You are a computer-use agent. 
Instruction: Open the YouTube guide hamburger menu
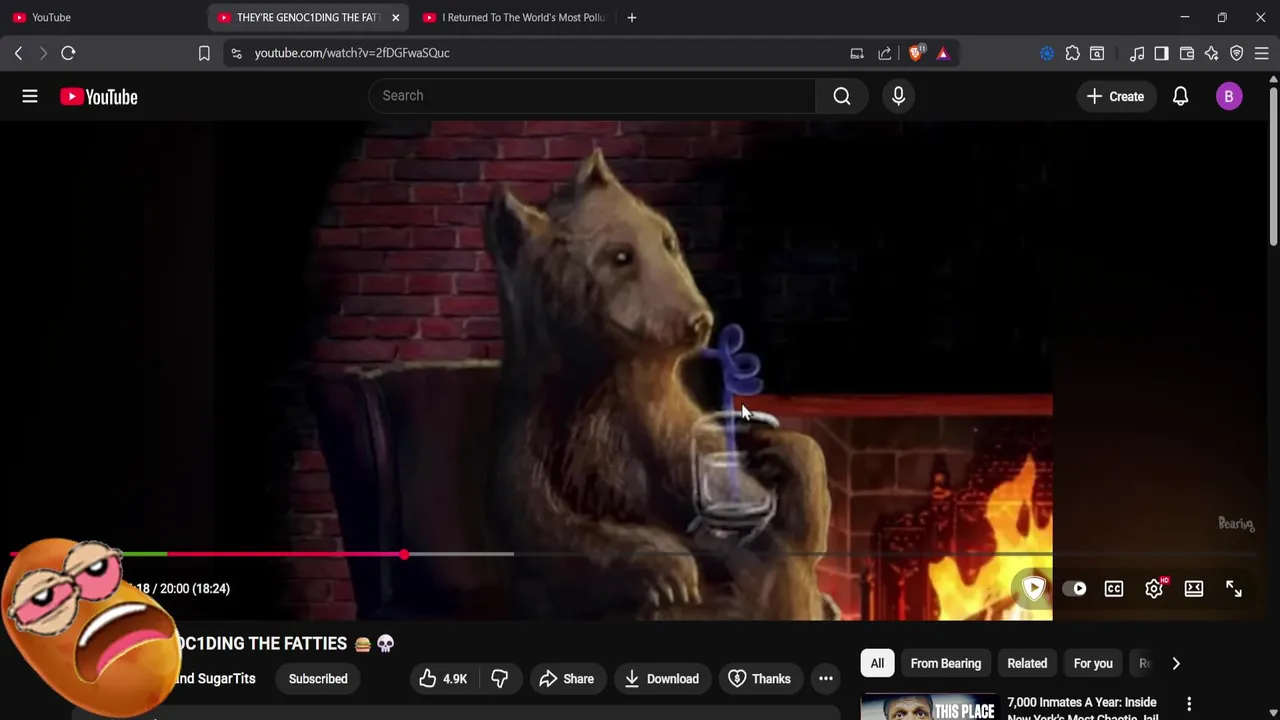30,96
